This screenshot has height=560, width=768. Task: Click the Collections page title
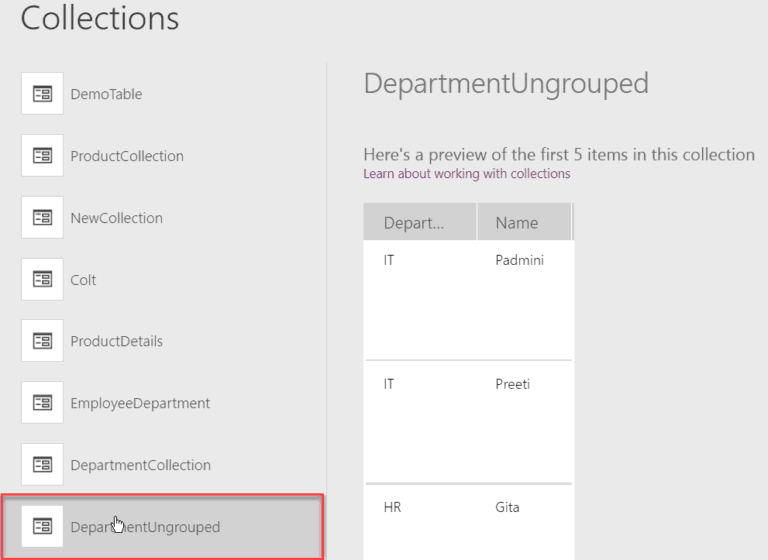pos(100,18)
